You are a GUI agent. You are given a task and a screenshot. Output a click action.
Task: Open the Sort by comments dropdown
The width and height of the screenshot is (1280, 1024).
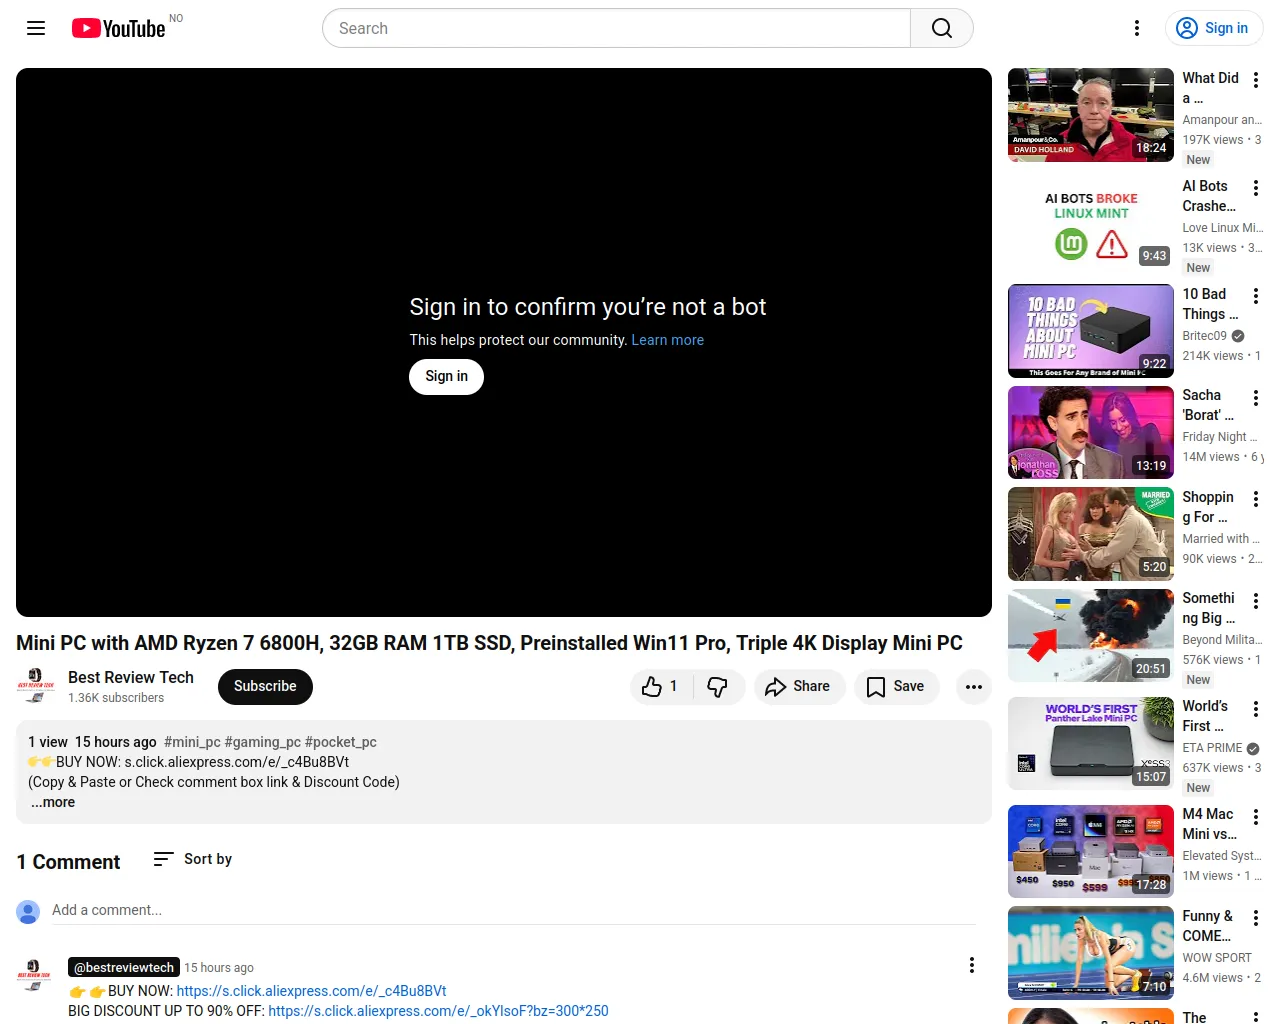pos(192,859)
